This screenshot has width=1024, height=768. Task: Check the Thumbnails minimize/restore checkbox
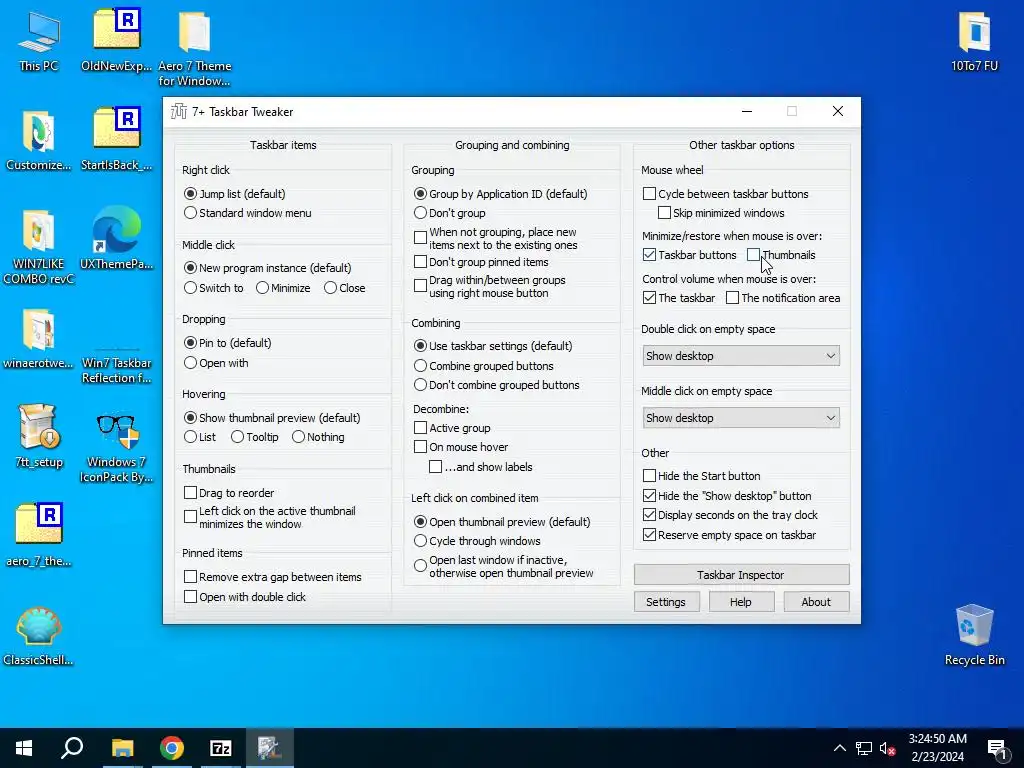pos(754,255)
